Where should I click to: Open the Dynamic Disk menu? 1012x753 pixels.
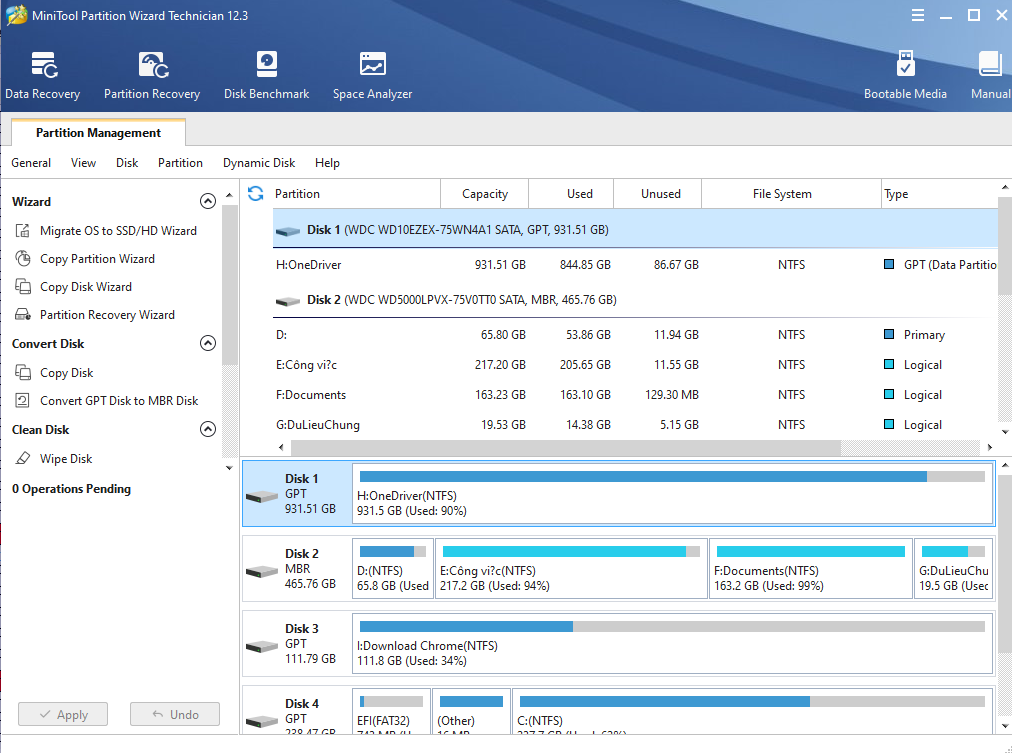pyautogui.click(x=259, y=163)
